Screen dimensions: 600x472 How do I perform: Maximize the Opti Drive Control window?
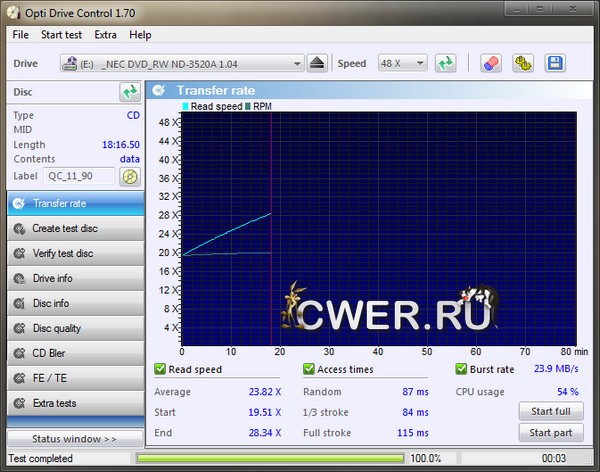tap(540, 9)
